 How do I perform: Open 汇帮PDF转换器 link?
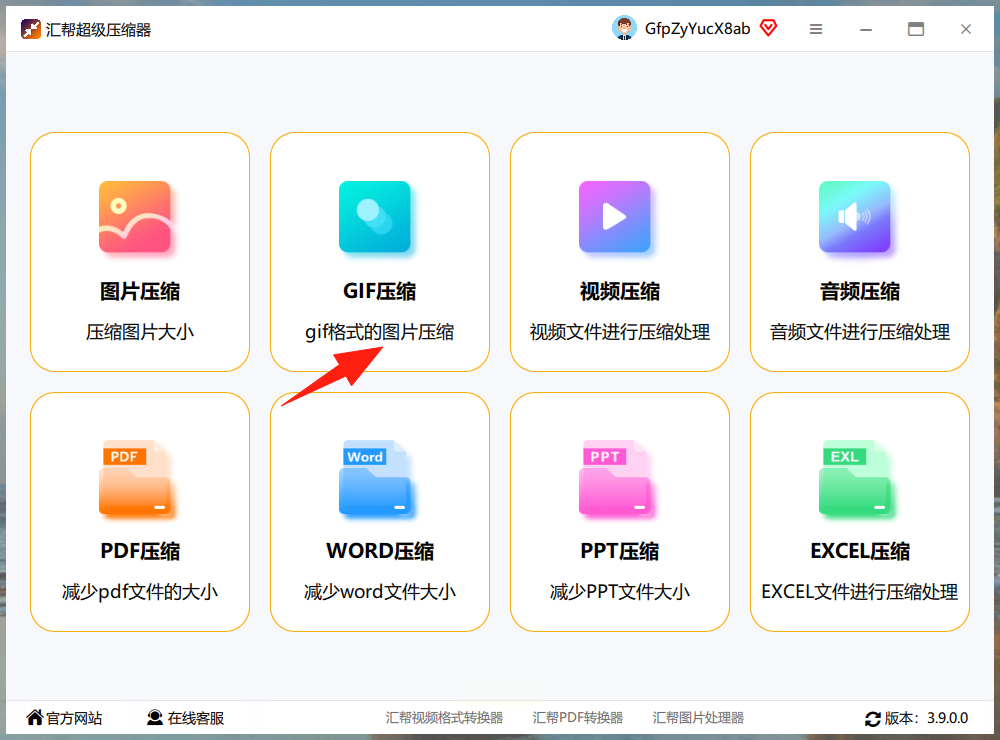578,718
